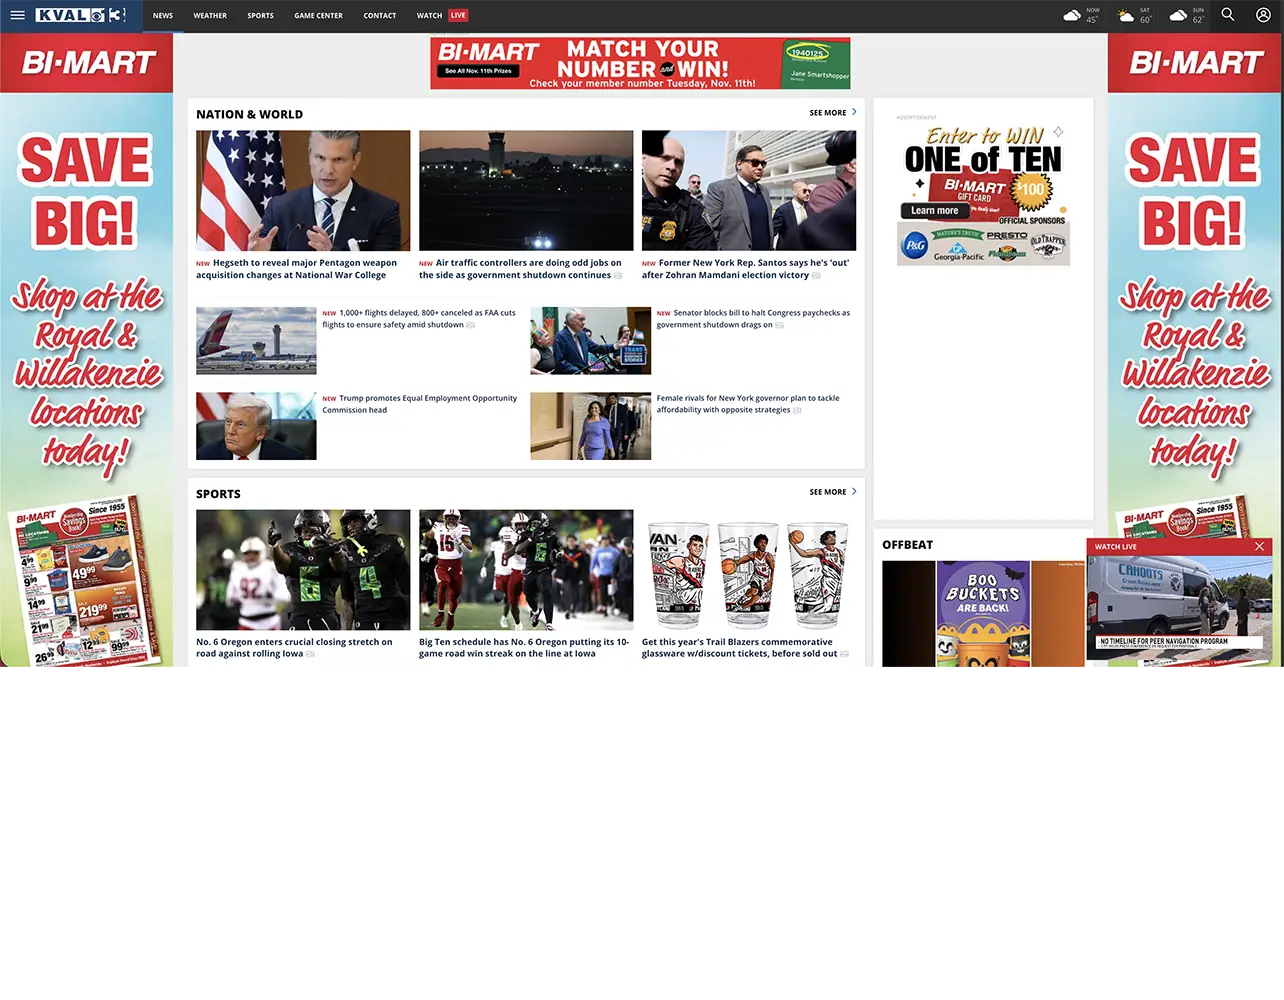Open the search magnifier icon
The image size is (1284, 1000).
tap(1228, 15)
